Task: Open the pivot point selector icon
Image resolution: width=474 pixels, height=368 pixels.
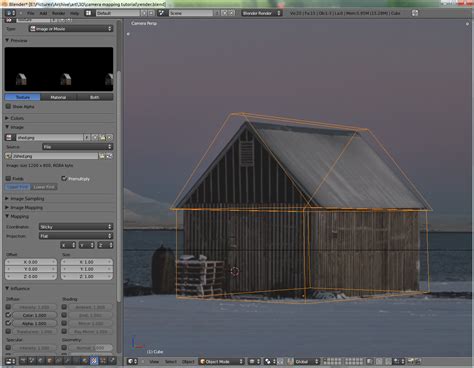Action: tap(269, 361)
